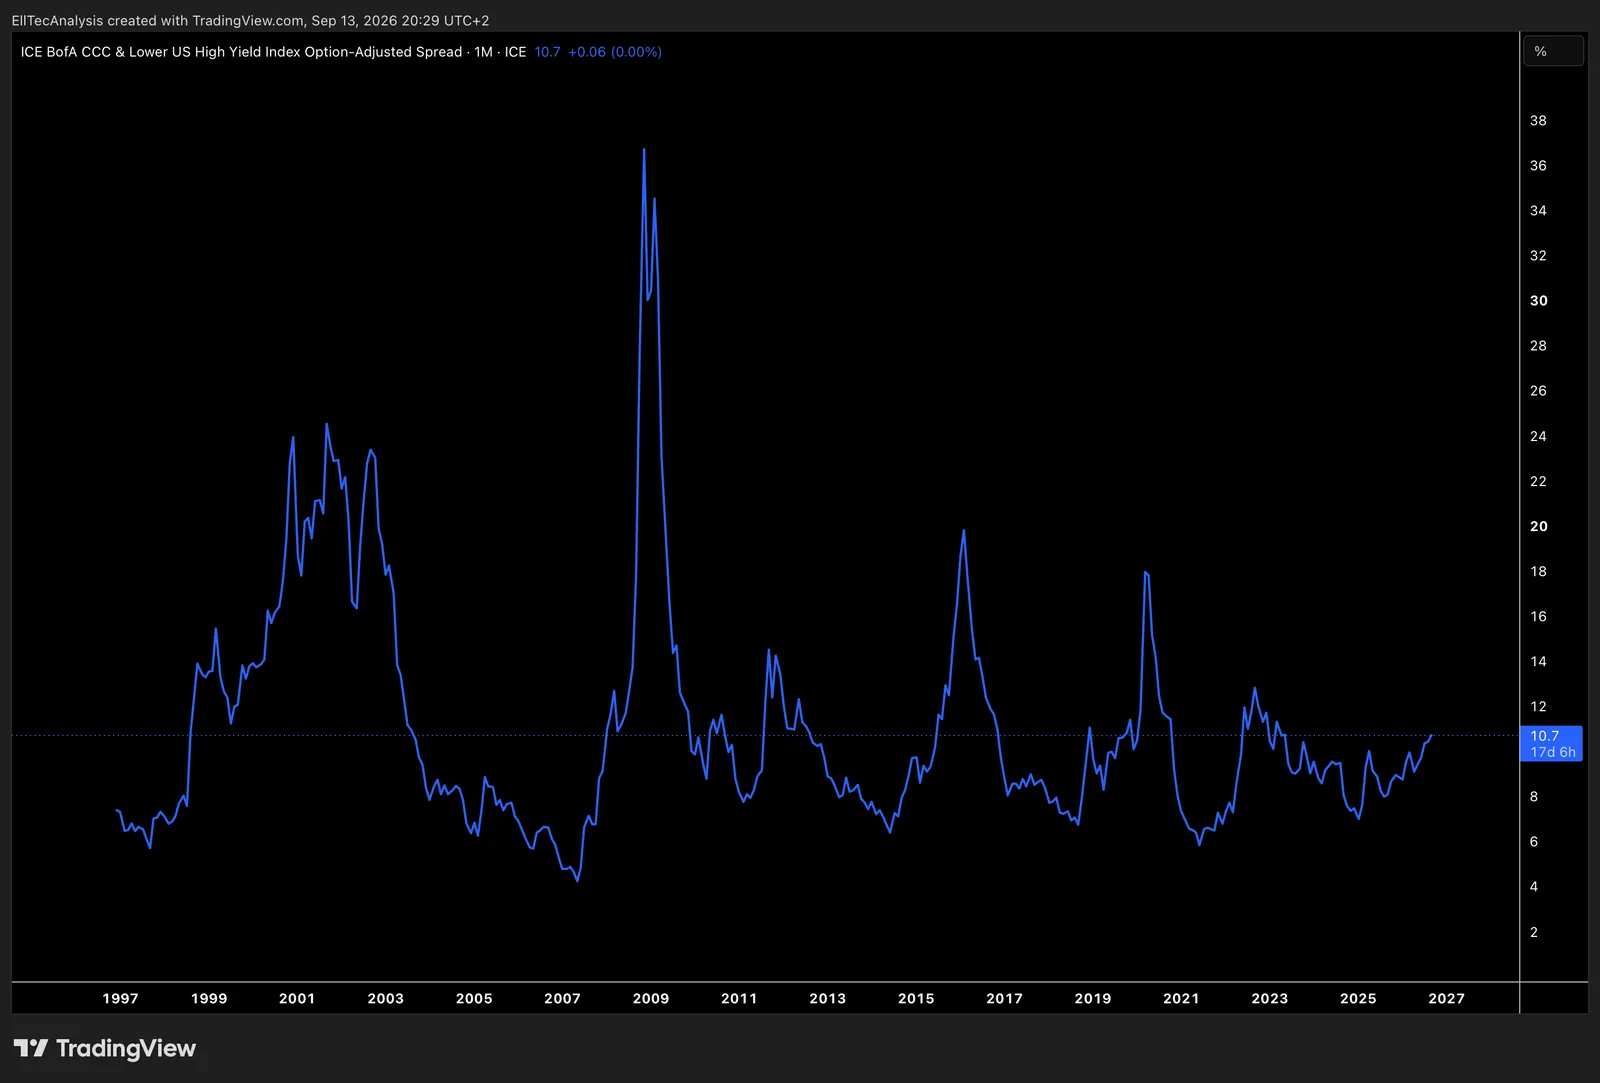Click the bold 20 tick on price axis

pos(1539,526)
